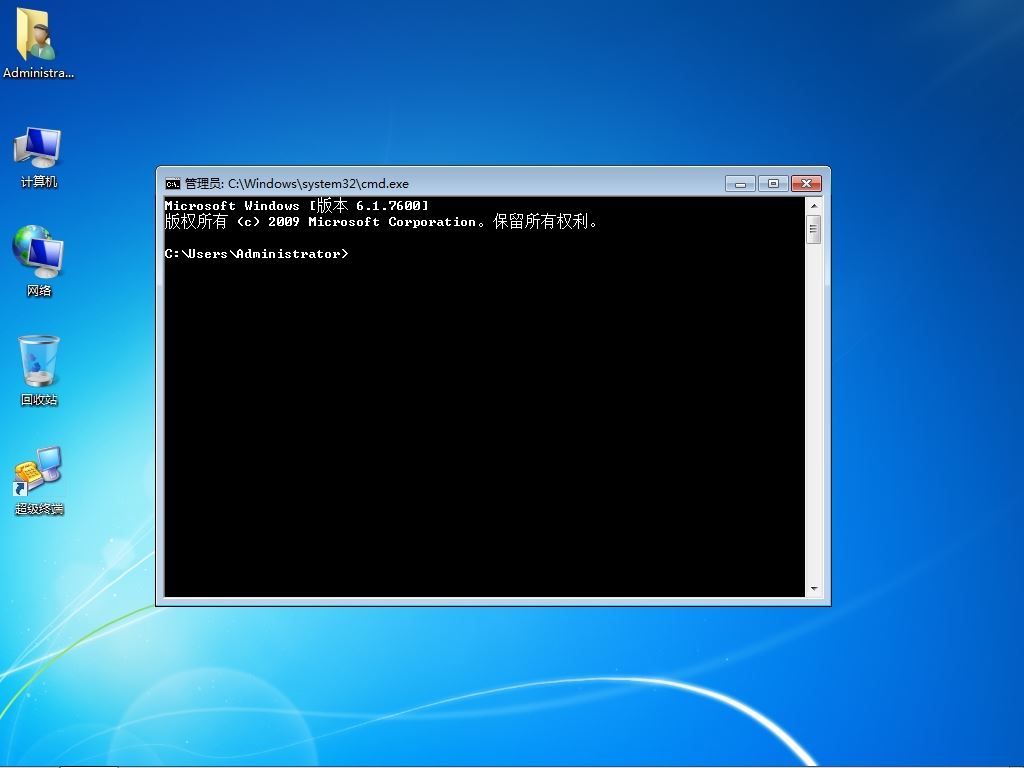Select the 网络 desktop icon
The image size is (1024, 768).
point(39,261)
